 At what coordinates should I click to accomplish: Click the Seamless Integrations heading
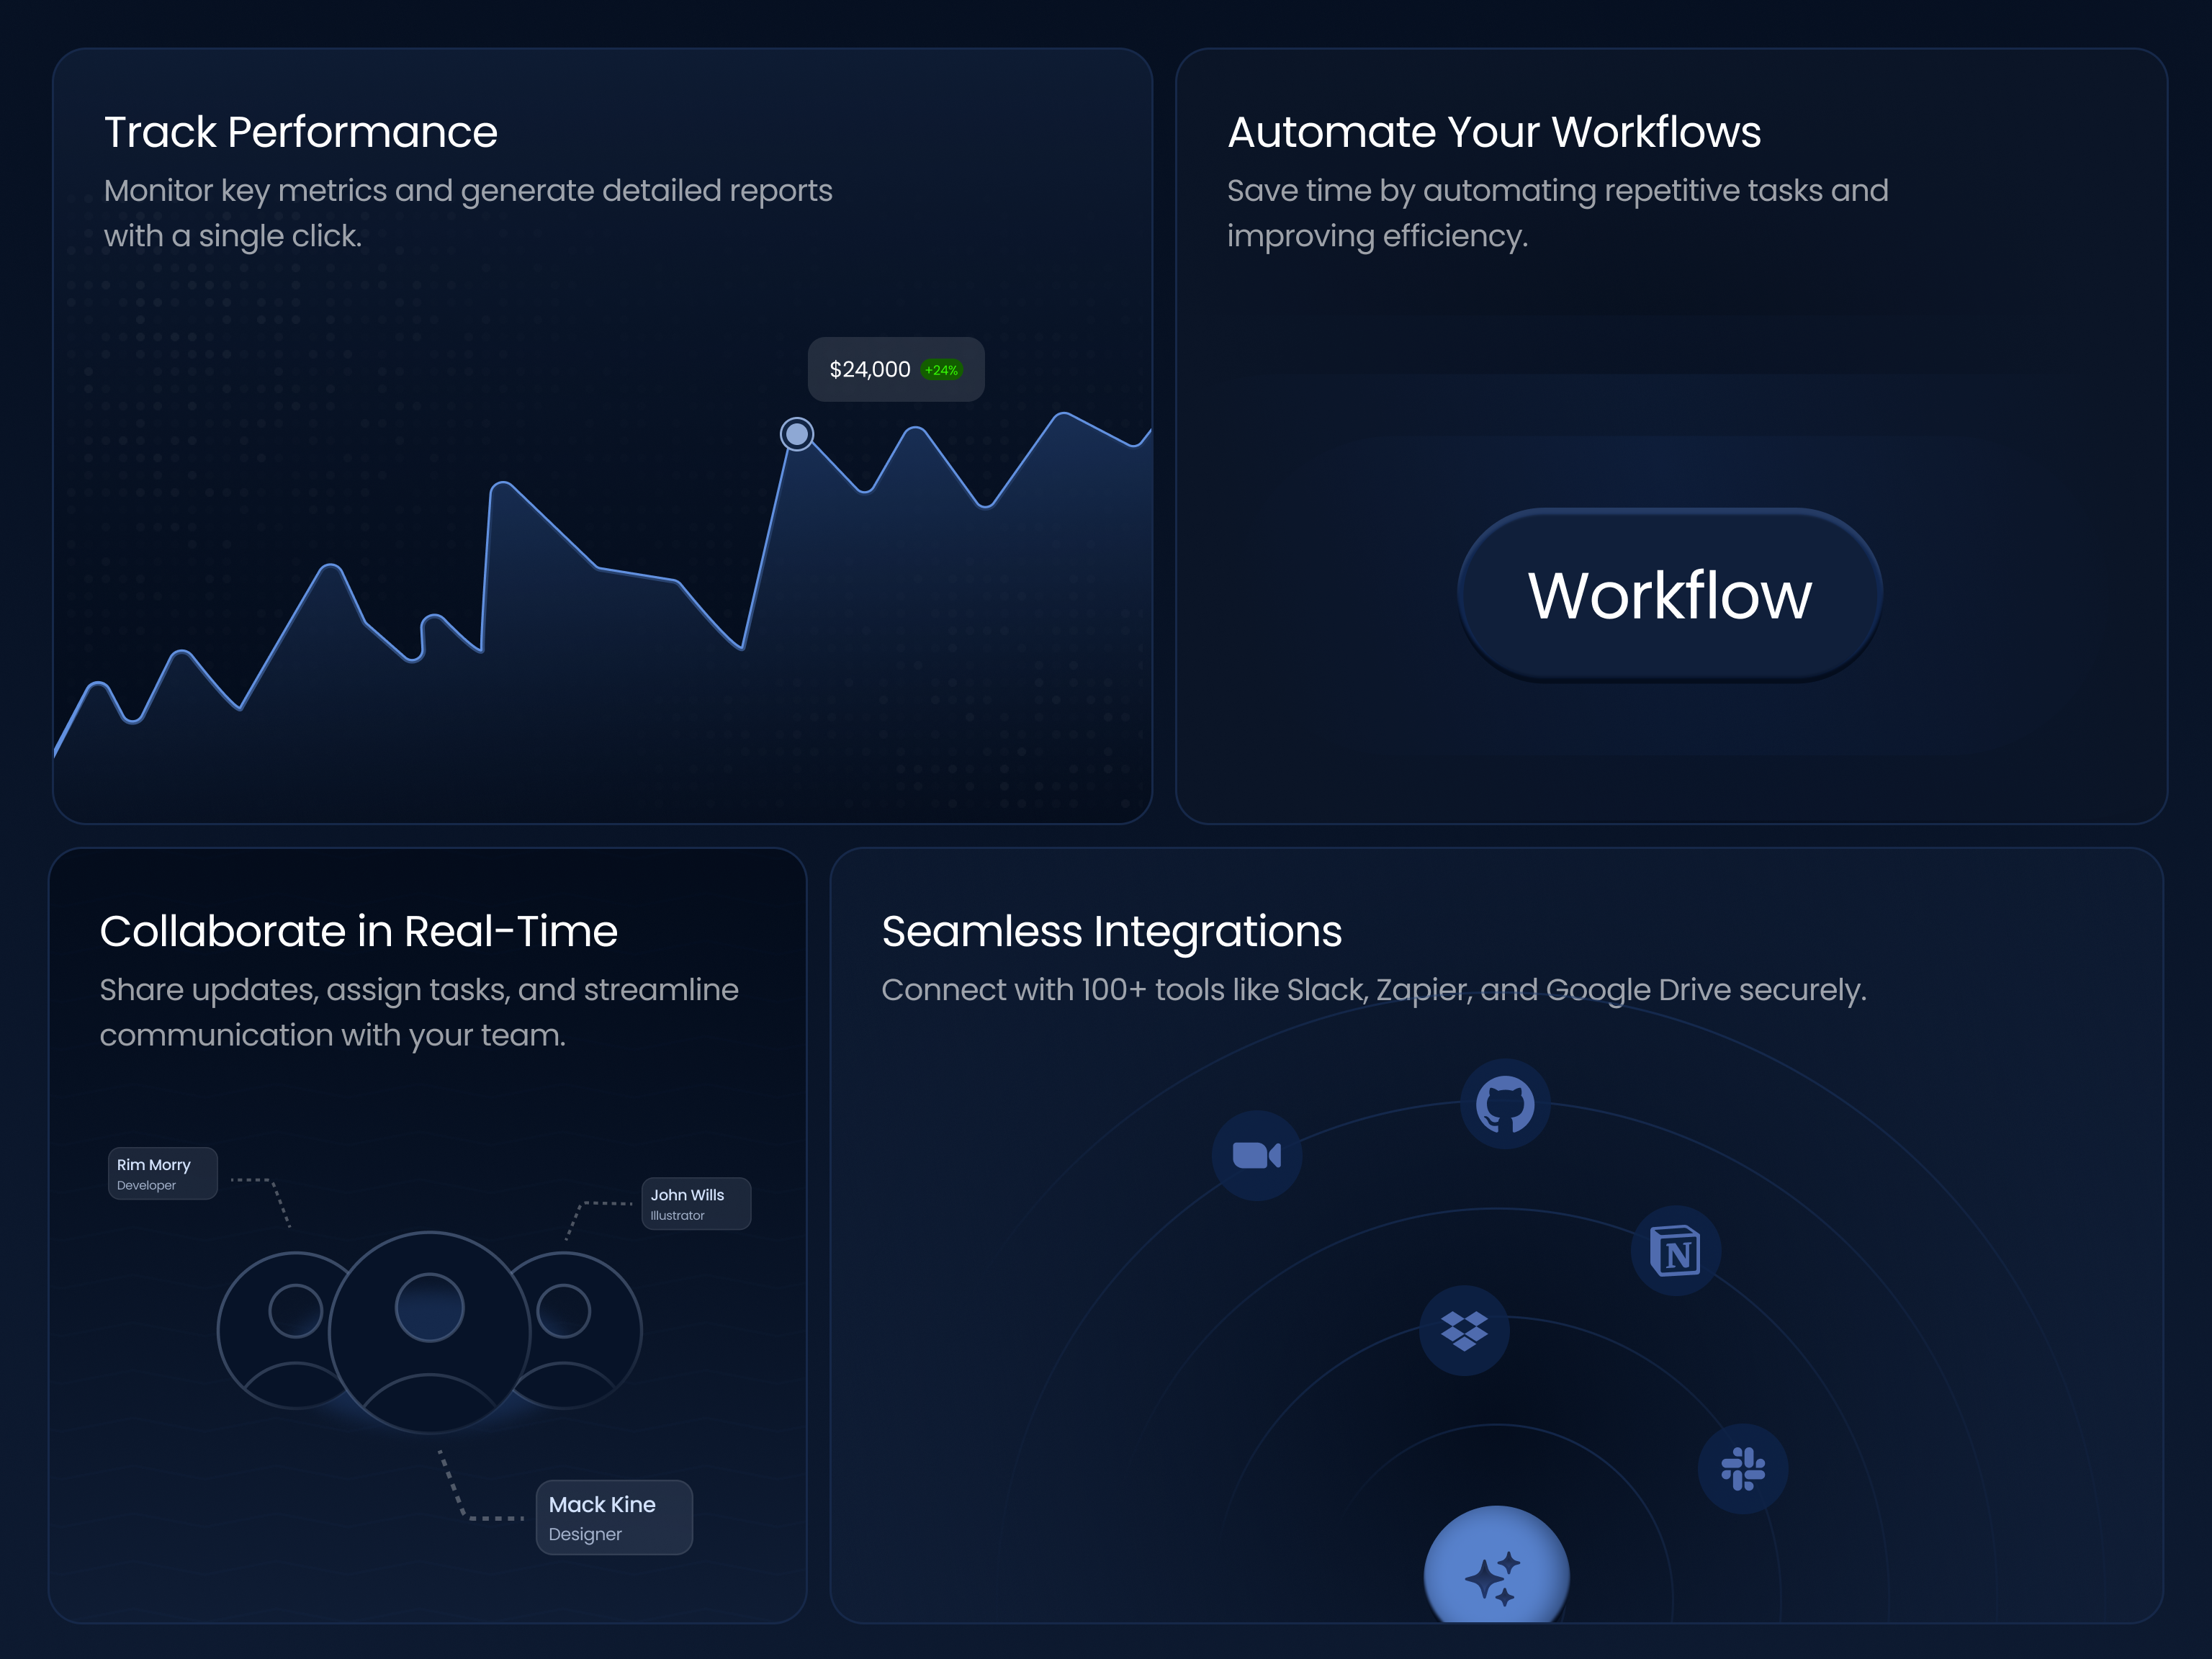tap(1112, 931)
